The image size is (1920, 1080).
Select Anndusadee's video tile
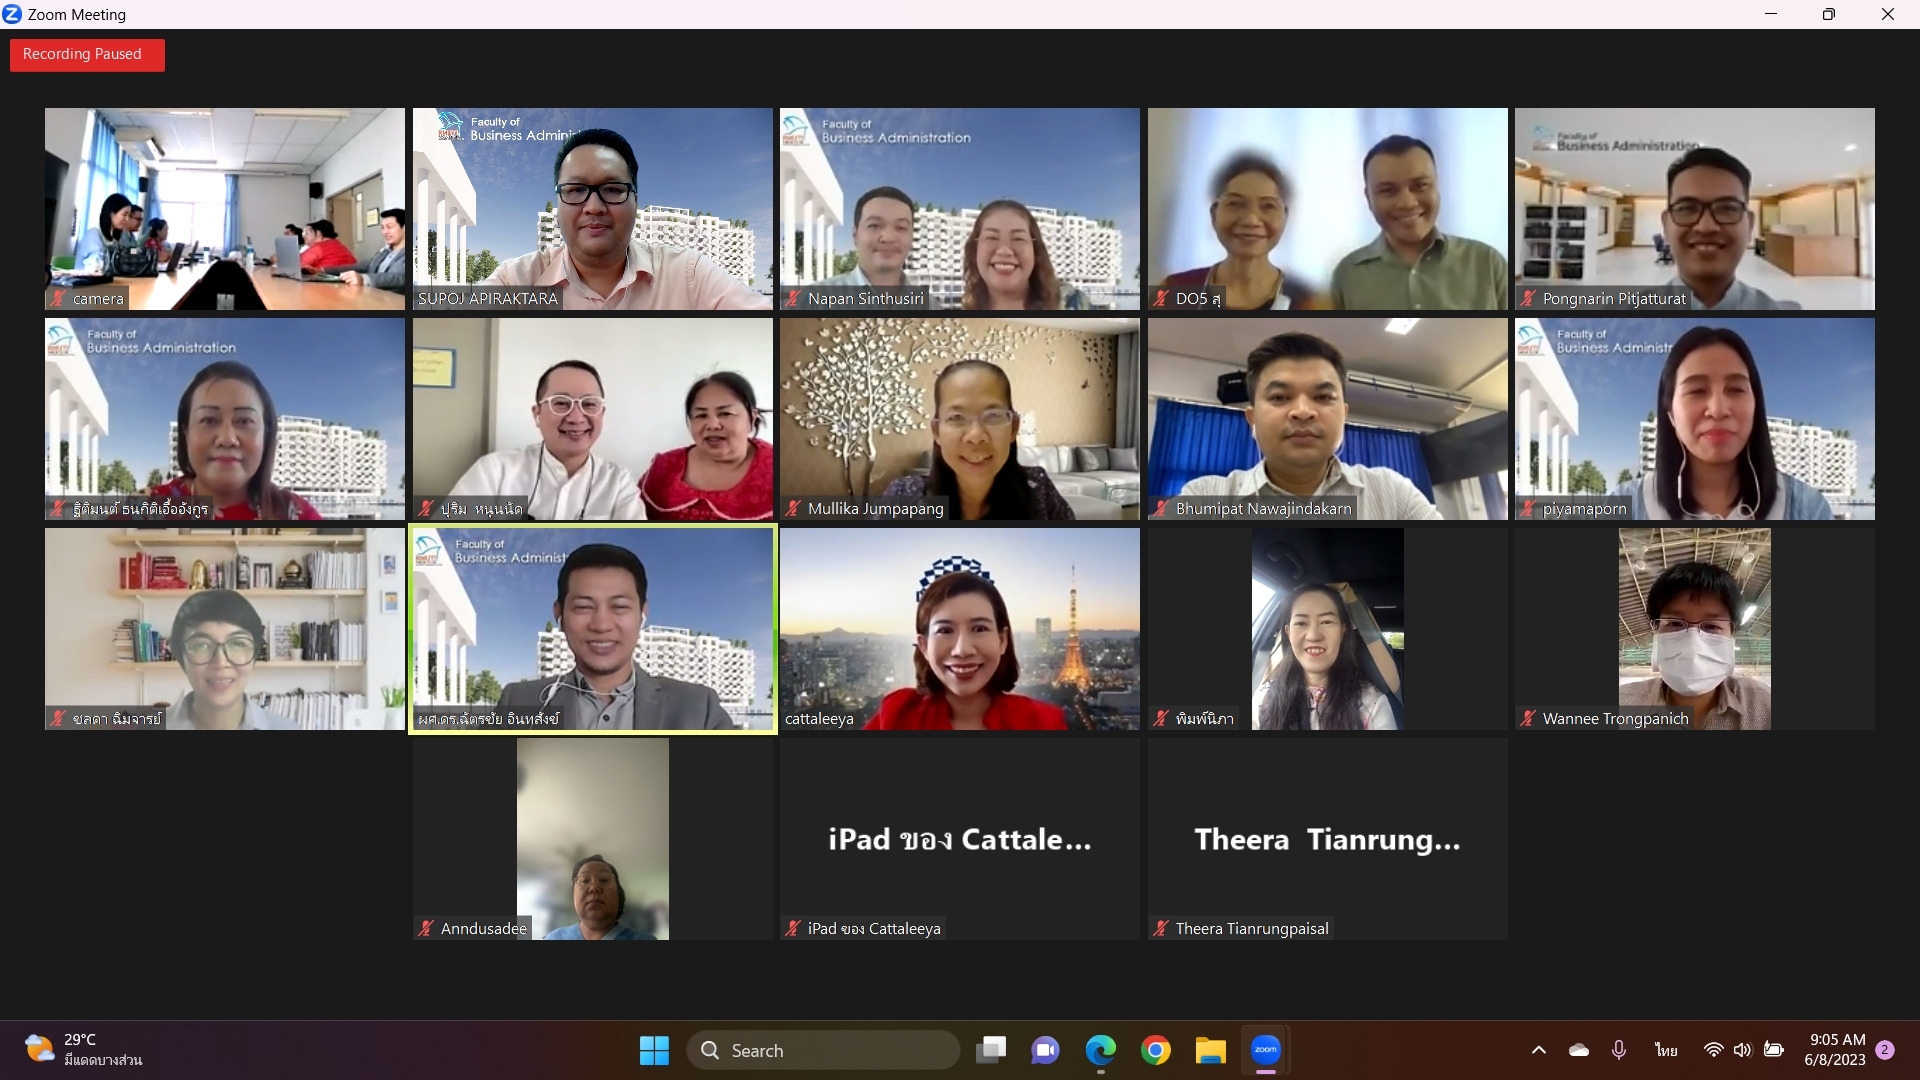click(592, 839)
